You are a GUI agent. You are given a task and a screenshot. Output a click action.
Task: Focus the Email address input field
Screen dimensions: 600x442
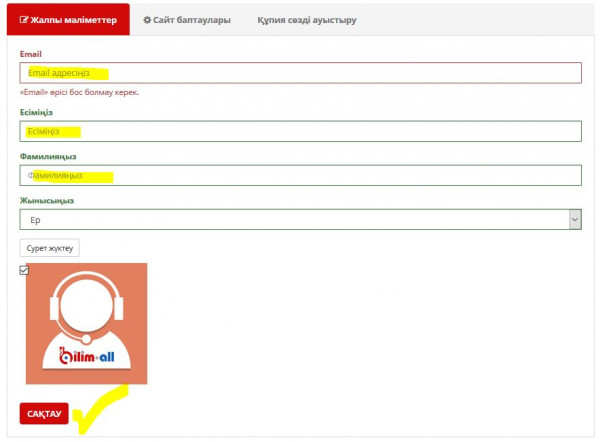tap(301, 73)
